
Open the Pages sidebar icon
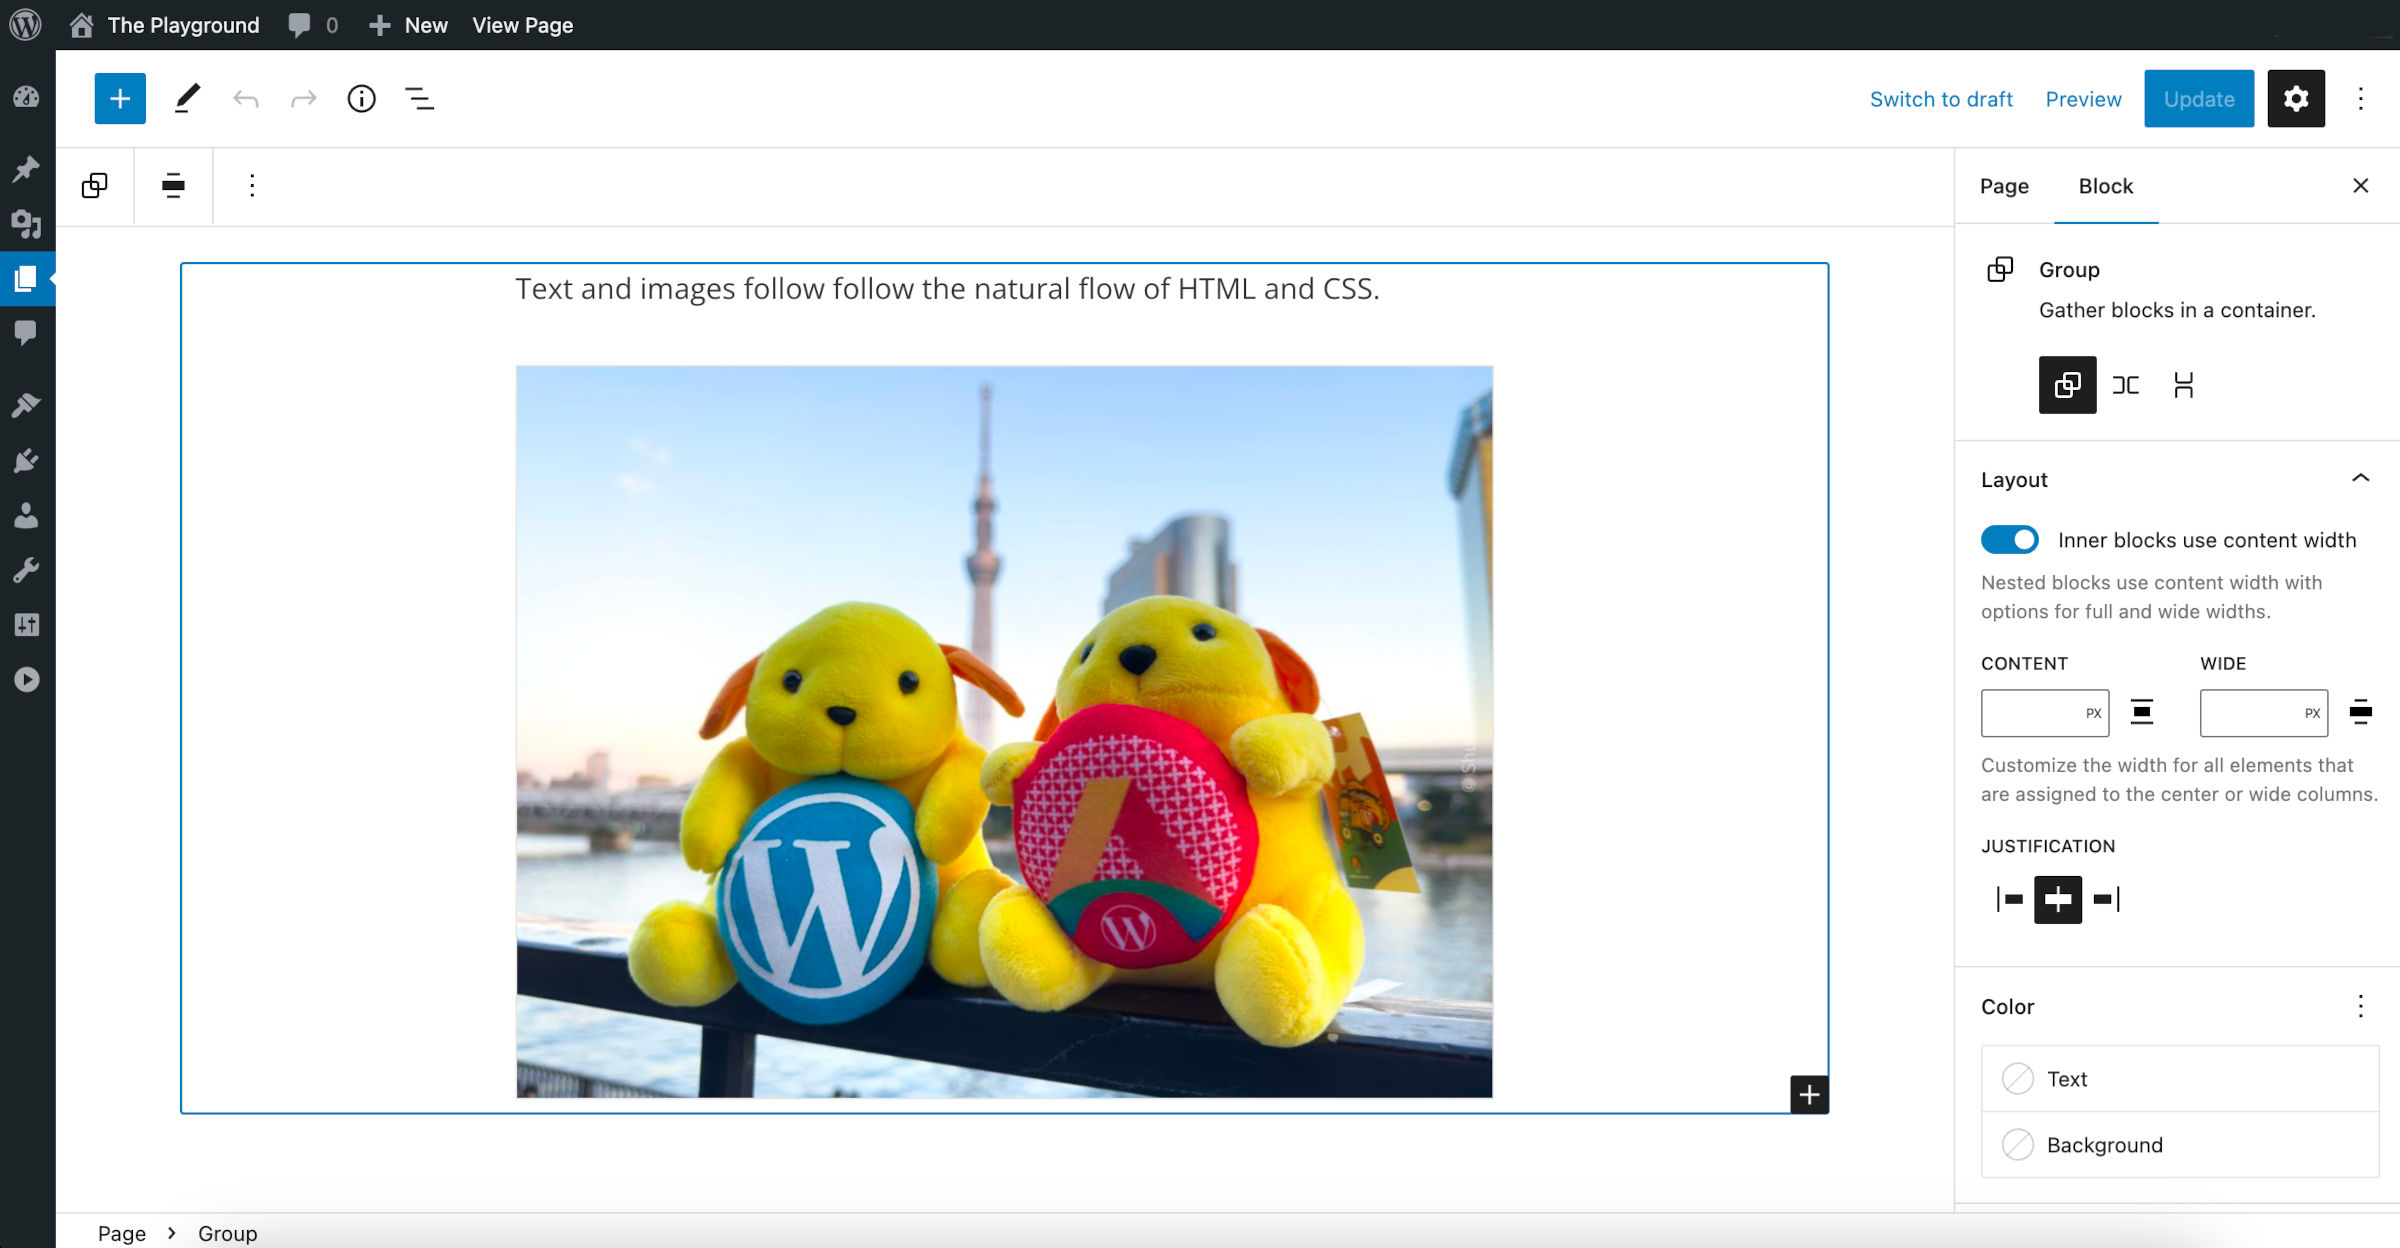click(x=27, y=278)
